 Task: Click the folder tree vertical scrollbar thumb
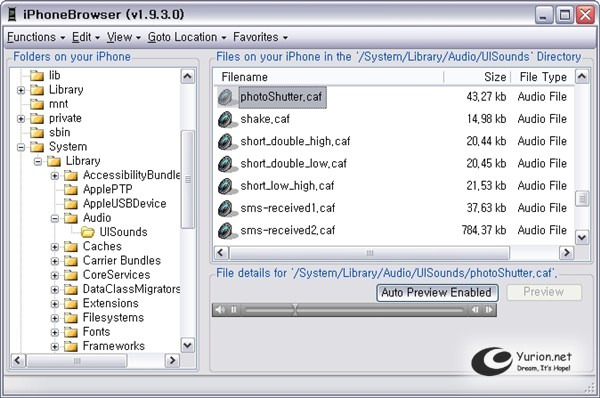click(188, 179)
